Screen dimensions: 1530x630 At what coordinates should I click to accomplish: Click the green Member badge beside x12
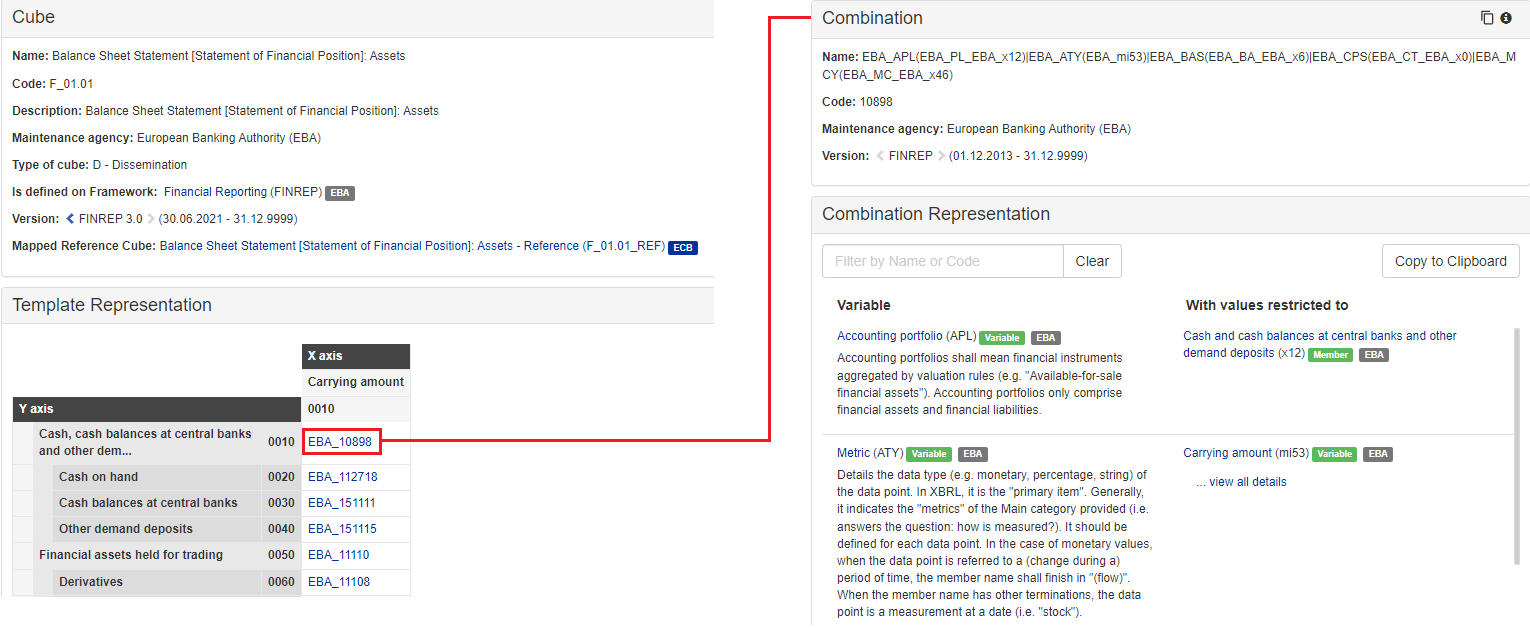click(1330, 355)
